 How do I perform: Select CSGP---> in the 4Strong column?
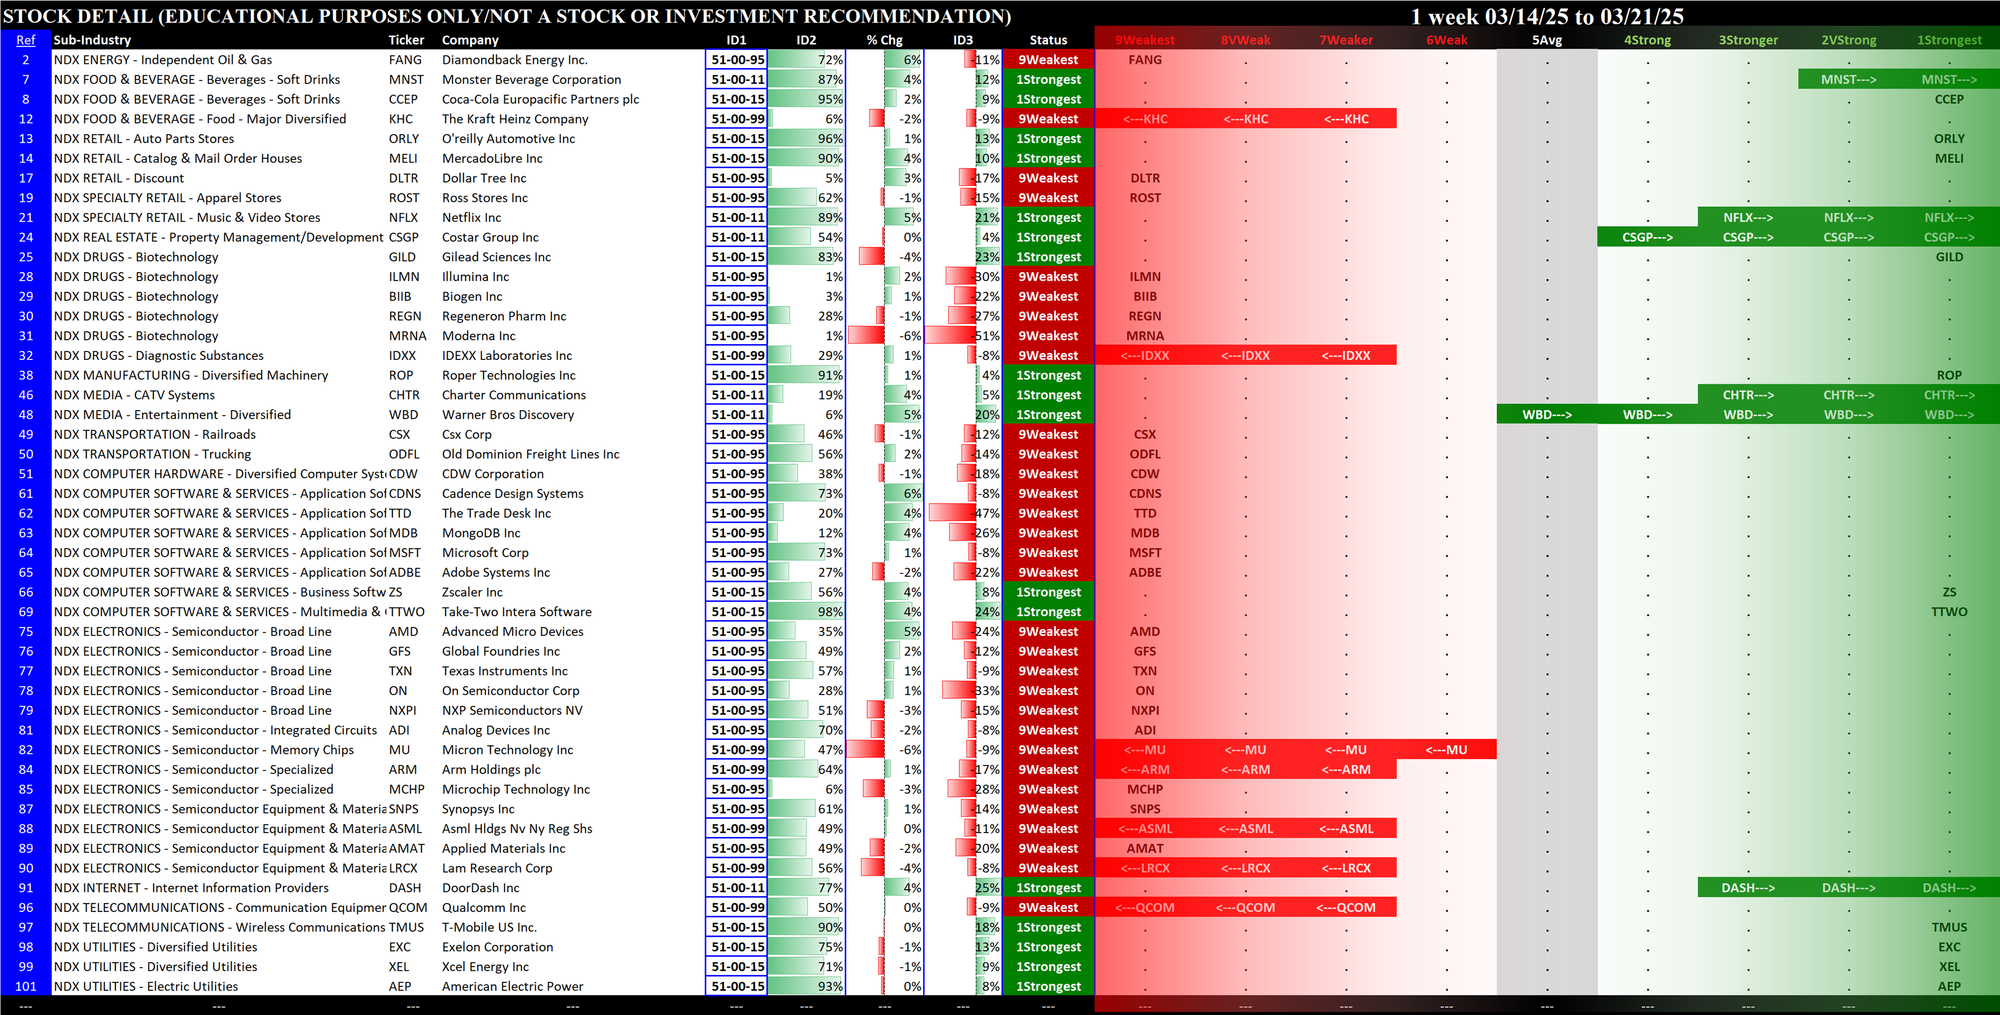(1647, 238)
